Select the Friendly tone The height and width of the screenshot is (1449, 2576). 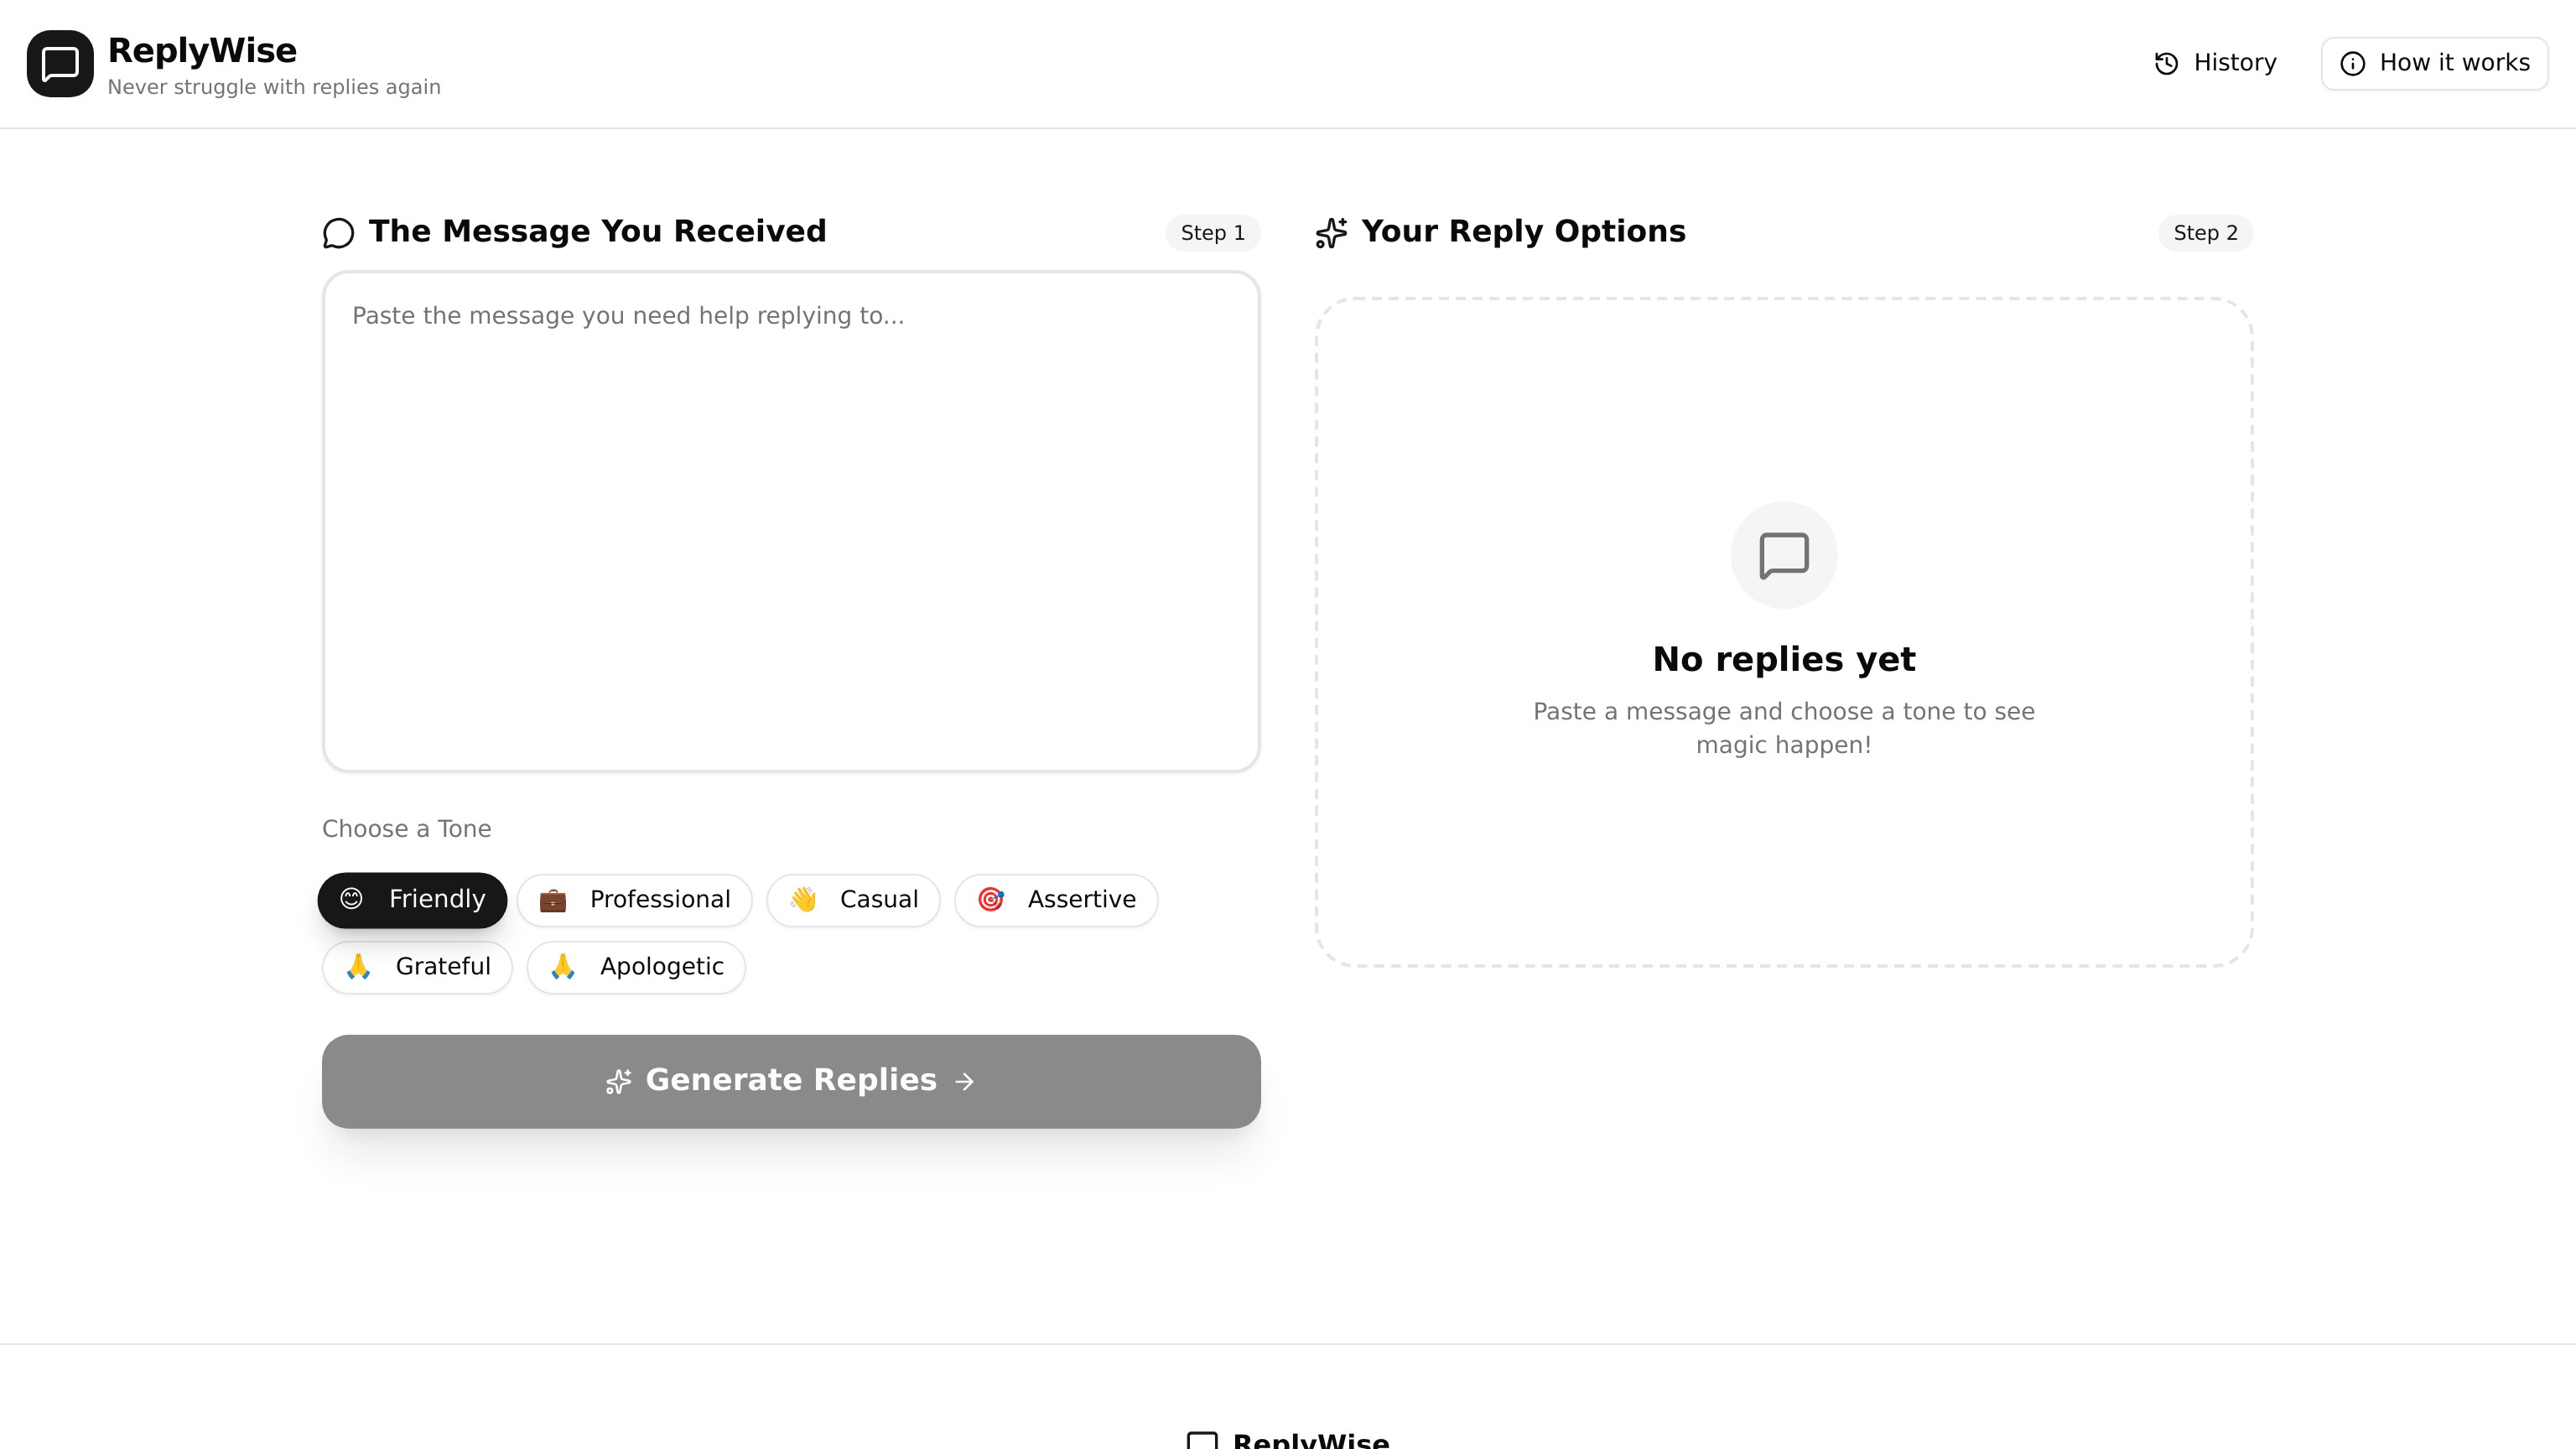[x=412, y=899]
